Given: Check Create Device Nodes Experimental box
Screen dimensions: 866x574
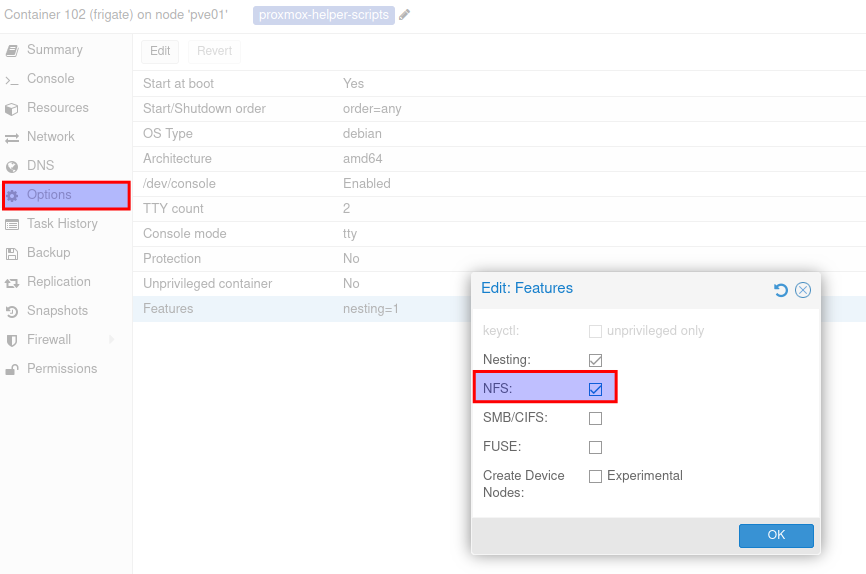Looking at the screenshot, I should coord(595,476).
